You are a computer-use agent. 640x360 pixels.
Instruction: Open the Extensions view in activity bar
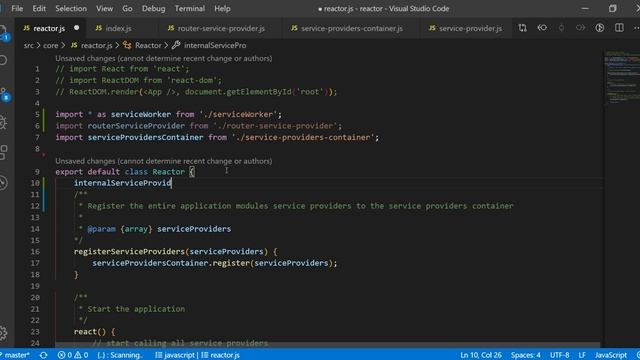pos(3,152)
